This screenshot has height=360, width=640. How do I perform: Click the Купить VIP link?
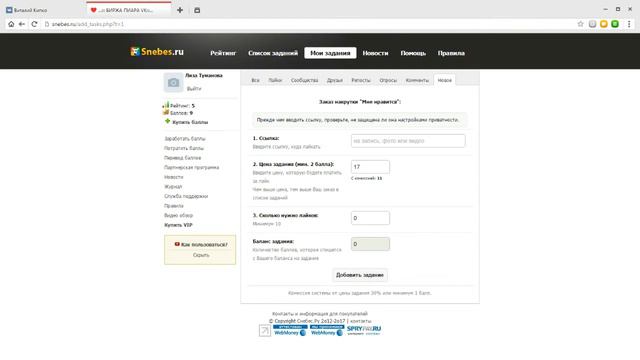(x=178, y=225)
